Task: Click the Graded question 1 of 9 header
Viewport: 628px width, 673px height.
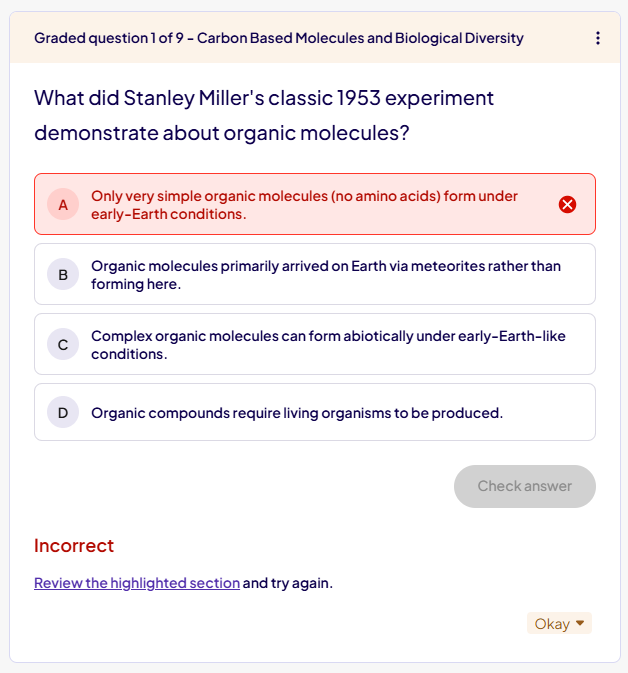Action: pyautogui.click(x=110, y=38)
